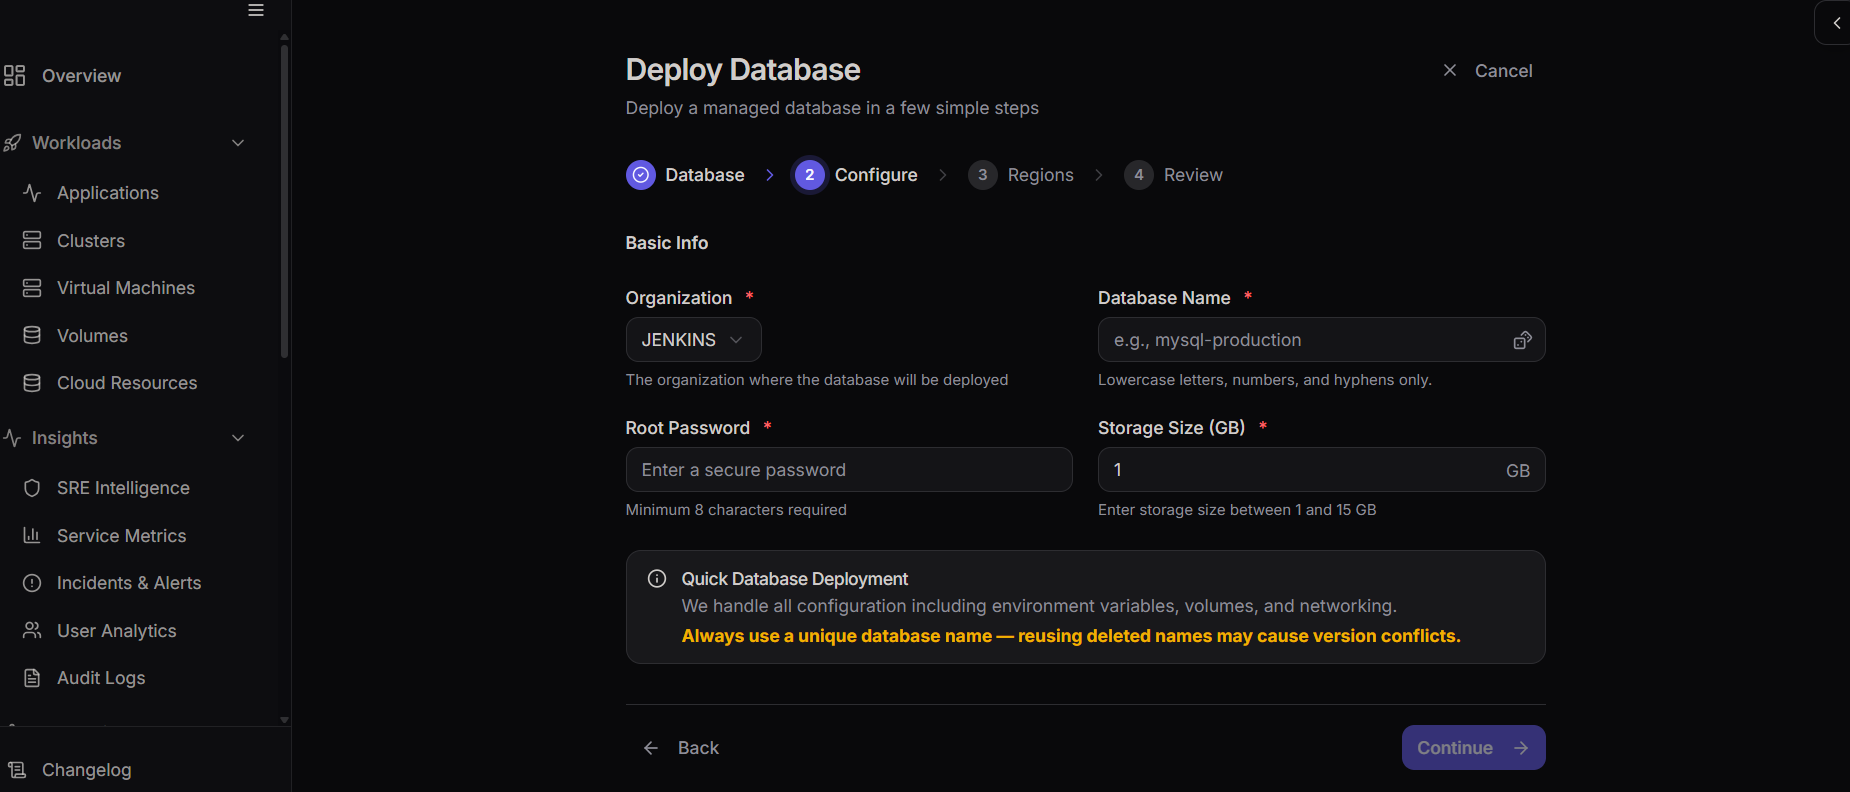Click the 'Basic Info' heading

[x=667, y=243]
